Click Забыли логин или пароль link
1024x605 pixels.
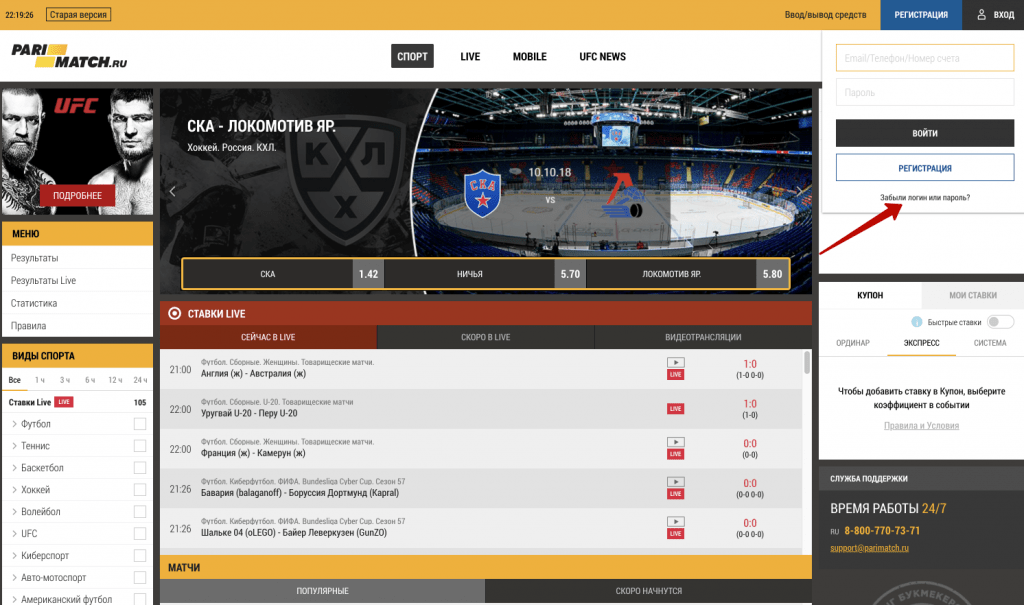pos(925,197)
